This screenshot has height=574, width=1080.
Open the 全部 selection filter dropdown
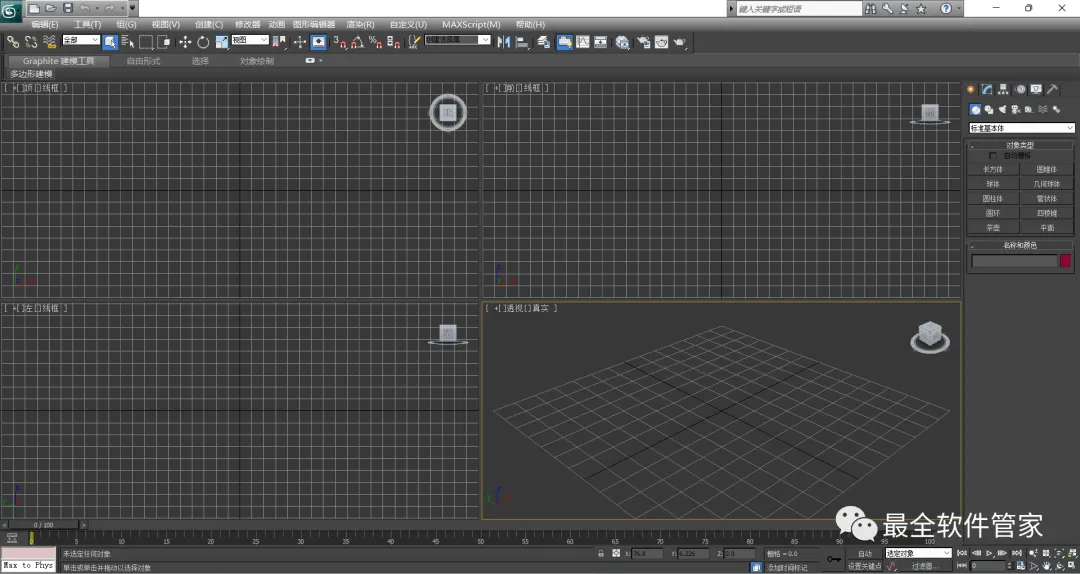[81, 41]
